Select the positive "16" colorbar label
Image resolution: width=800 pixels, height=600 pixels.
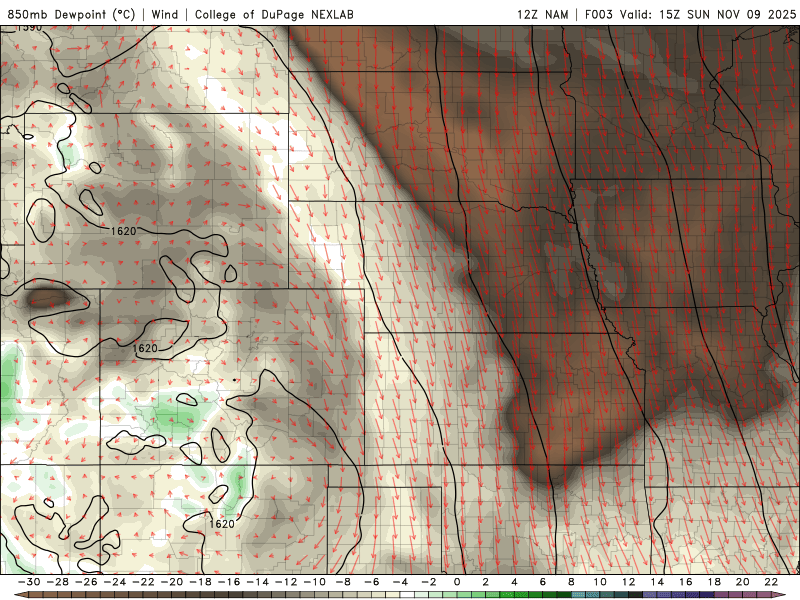click(686, 582)
